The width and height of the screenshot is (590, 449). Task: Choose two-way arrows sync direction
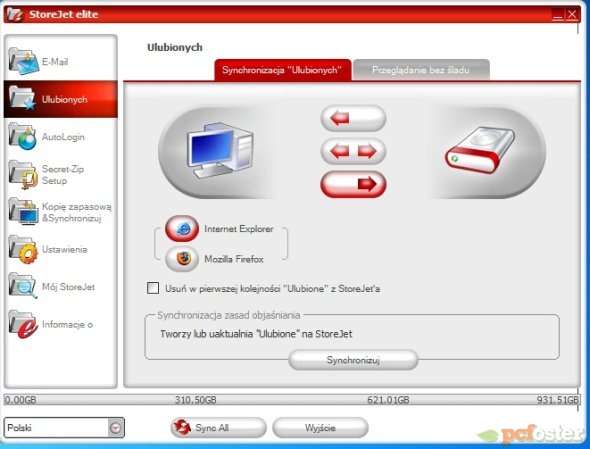pos(353,151)
